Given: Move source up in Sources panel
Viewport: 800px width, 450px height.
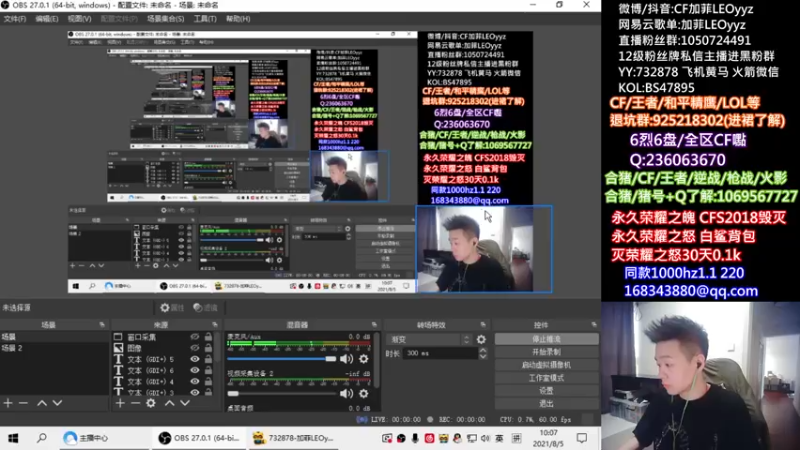Looking at the screenshot, I should [169, 403].
